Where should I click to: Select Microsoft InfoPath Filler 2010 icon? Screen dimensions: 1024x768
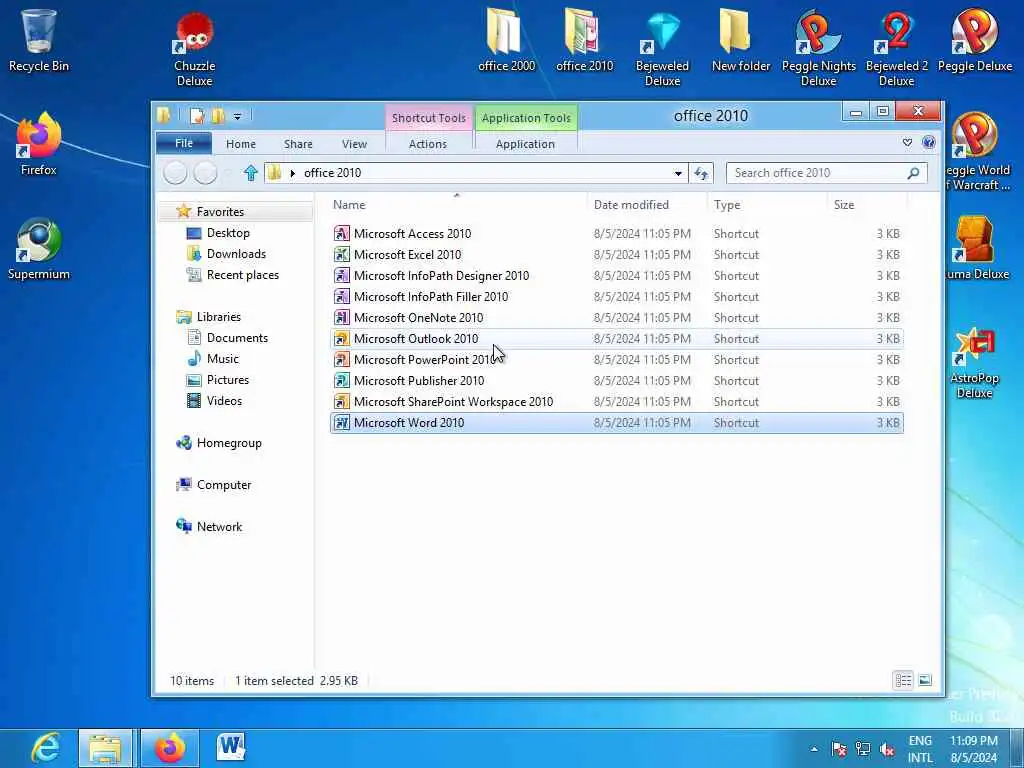click(x=342, y=296)
